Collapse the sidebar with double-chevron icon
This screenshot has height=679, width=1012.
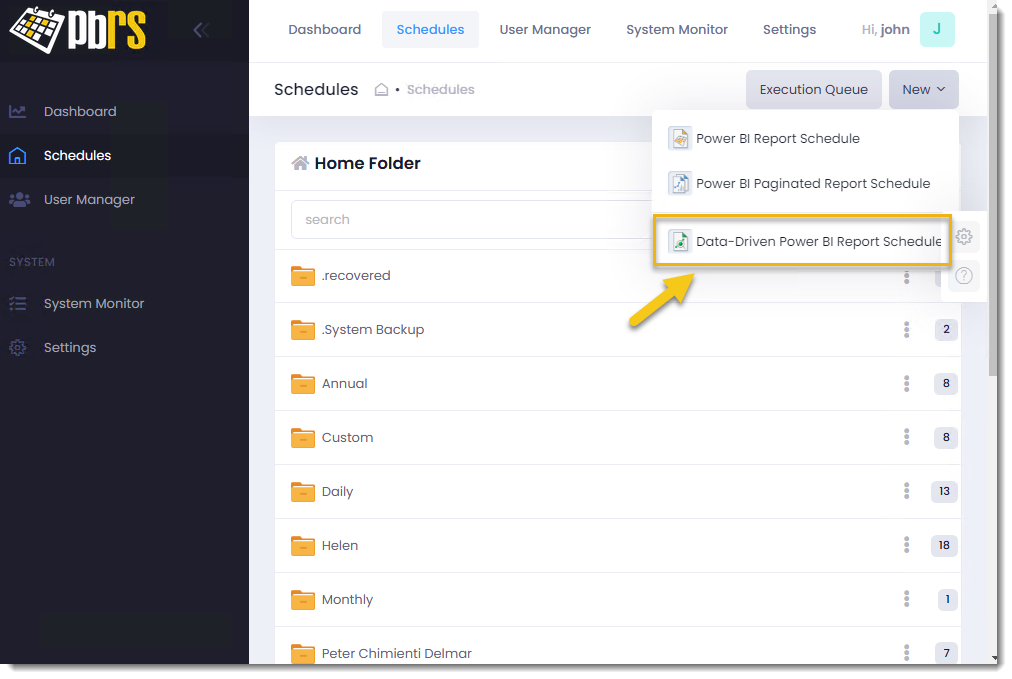coord(201,30)
